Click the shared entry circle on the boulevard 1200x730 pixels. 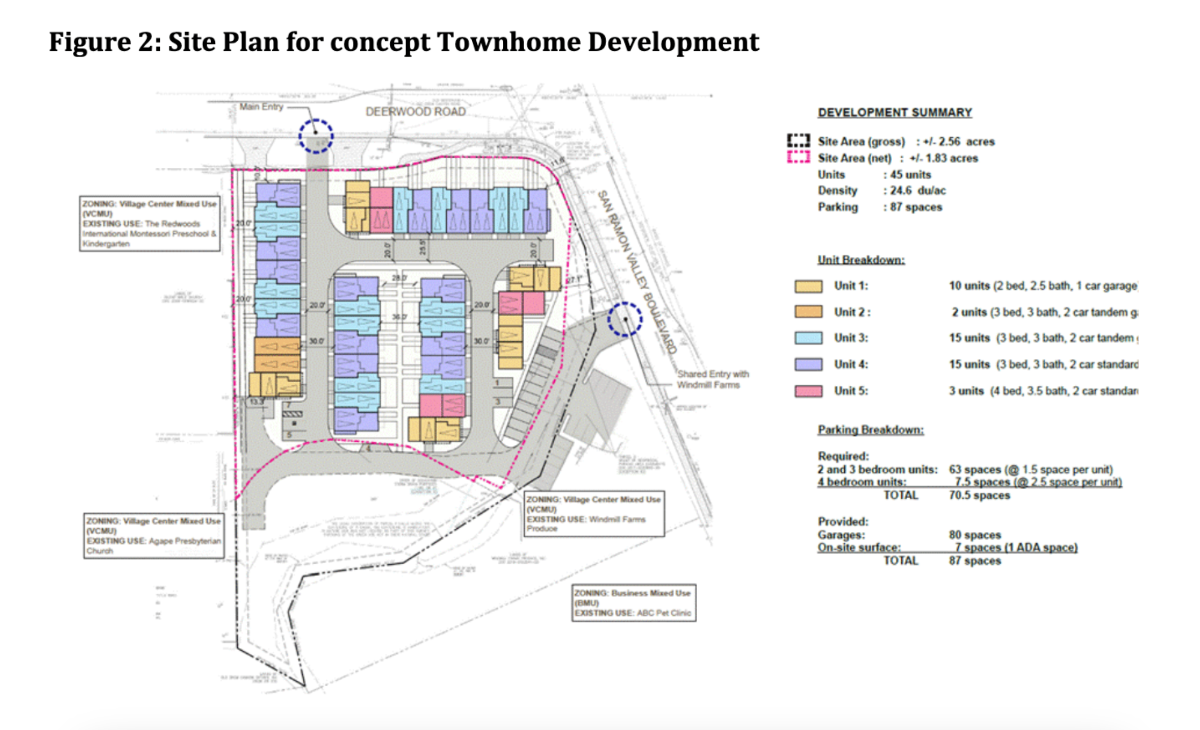pyautogui.click(x=627, y=319)
